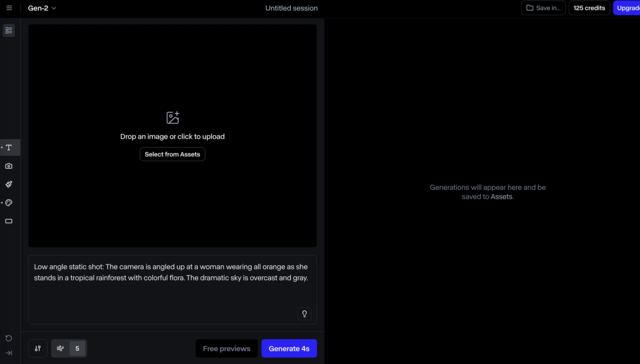Collapse the sidebar with arrow icon
640x364 pixels.
tap(9, 353)
